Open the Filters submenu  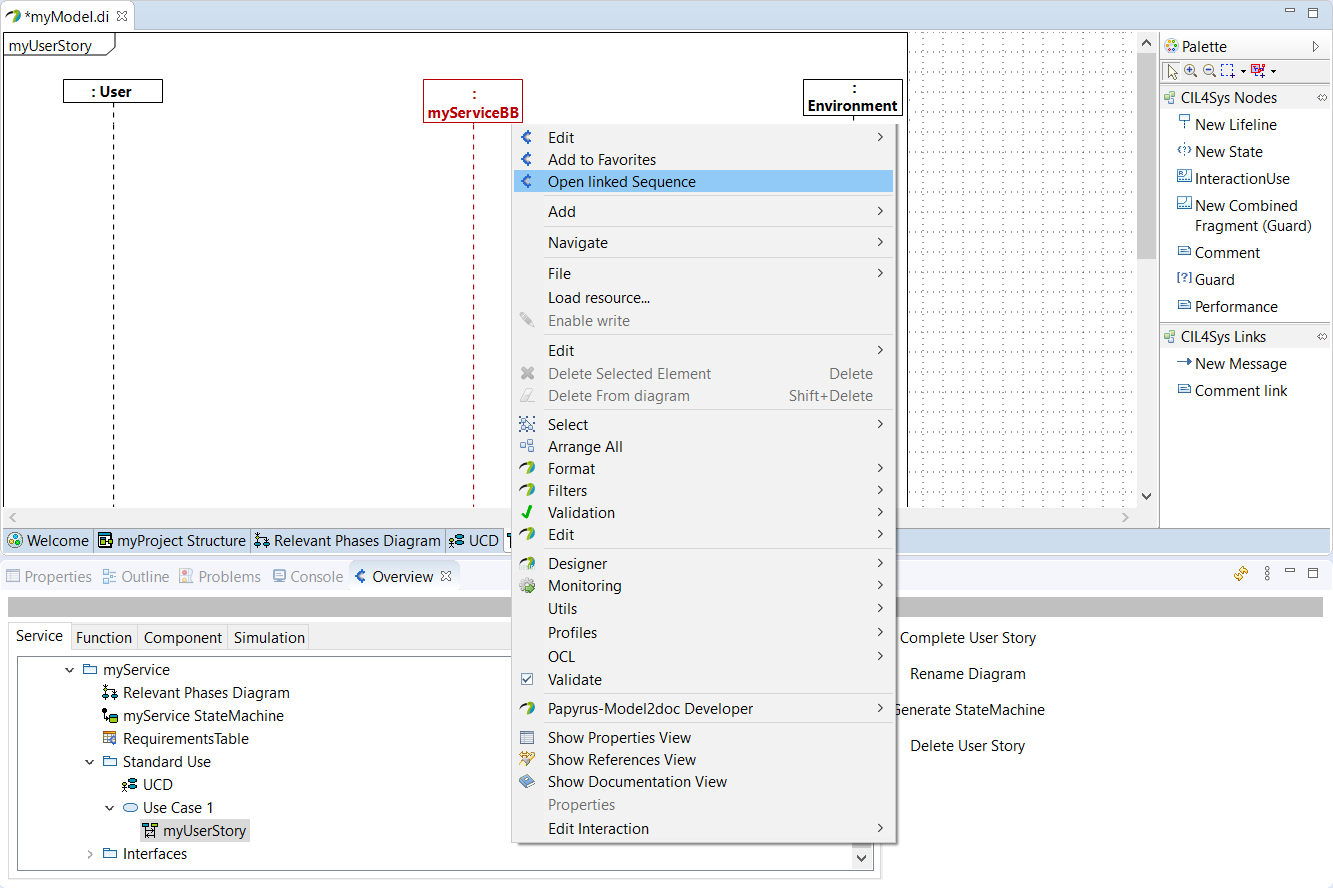pos(703,491)
